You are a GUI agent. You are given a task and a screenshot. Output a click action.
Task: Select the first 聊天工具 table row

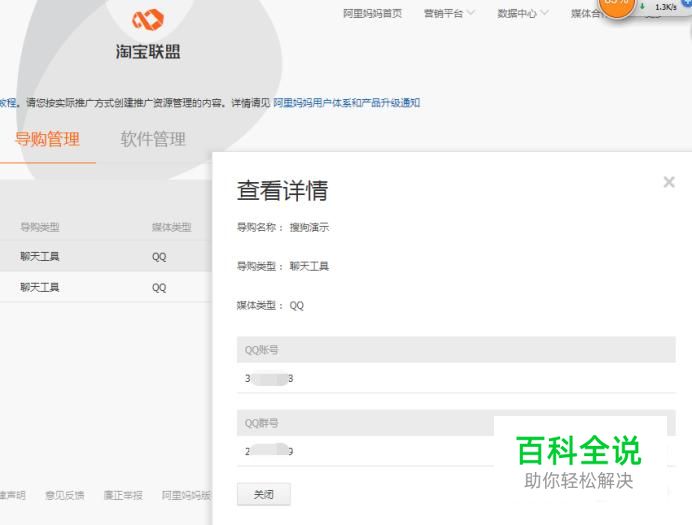point(106,256)
